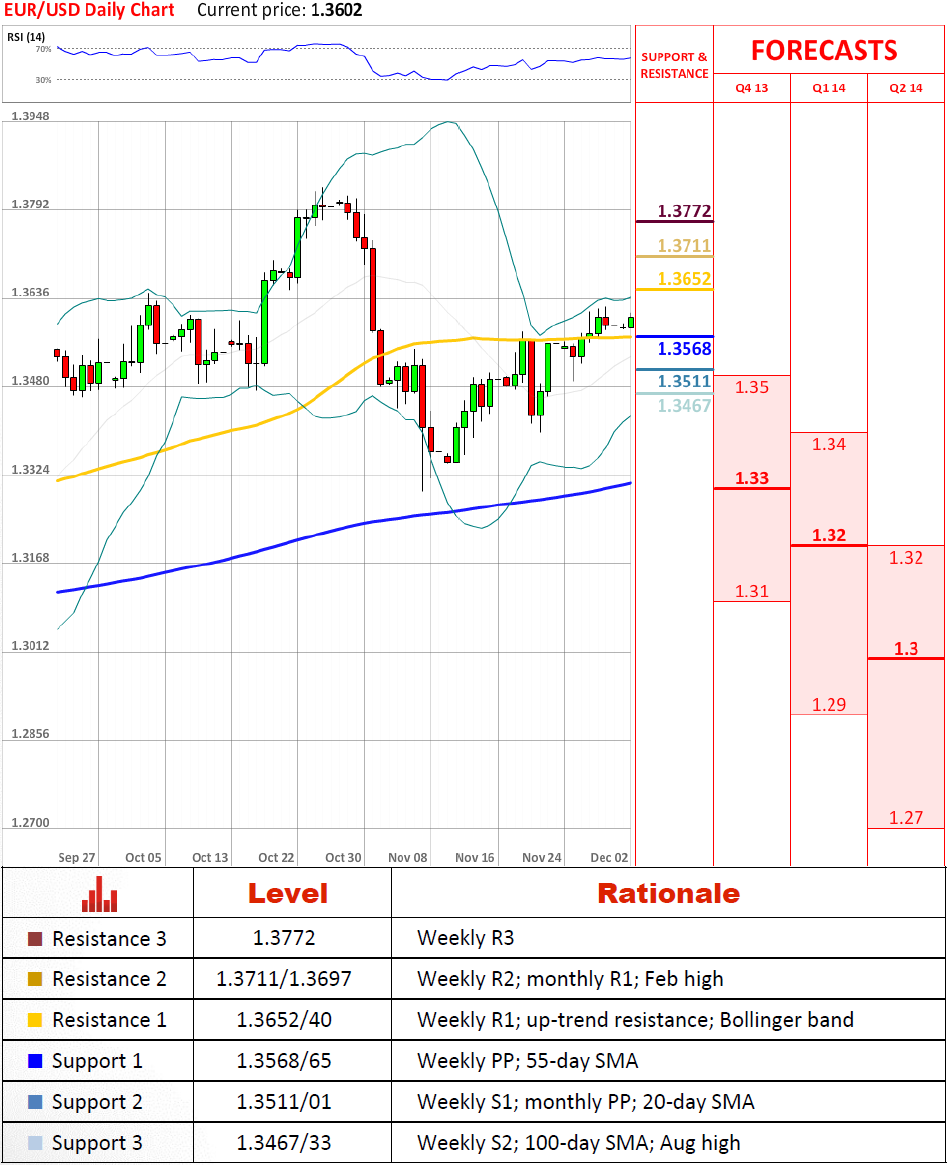This screenshot has width=948, height=1165.
Task: Click the 1.3467 support level label
Action: pyautogui.click(x=684, y=406)
